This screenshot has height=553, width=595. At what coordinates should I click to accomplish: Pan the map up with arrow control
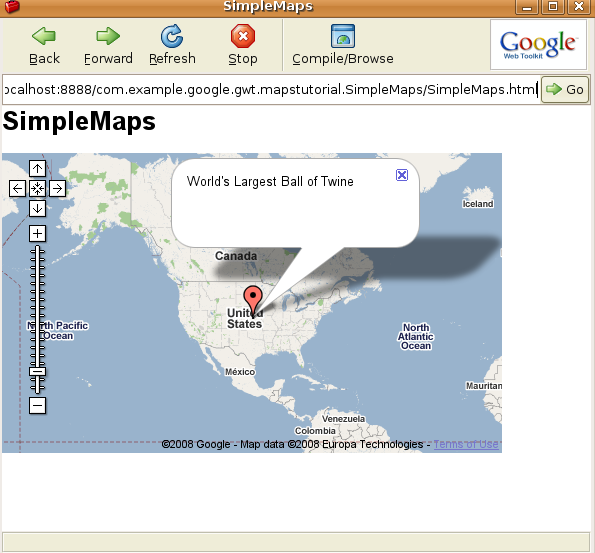37,169
